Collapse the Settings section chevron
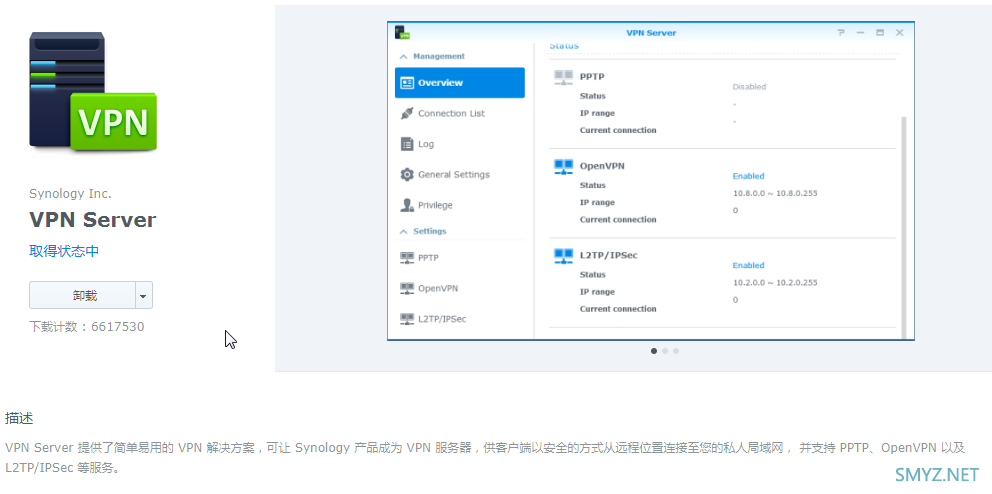The image size is (992, 494). (x=403, y=232)
